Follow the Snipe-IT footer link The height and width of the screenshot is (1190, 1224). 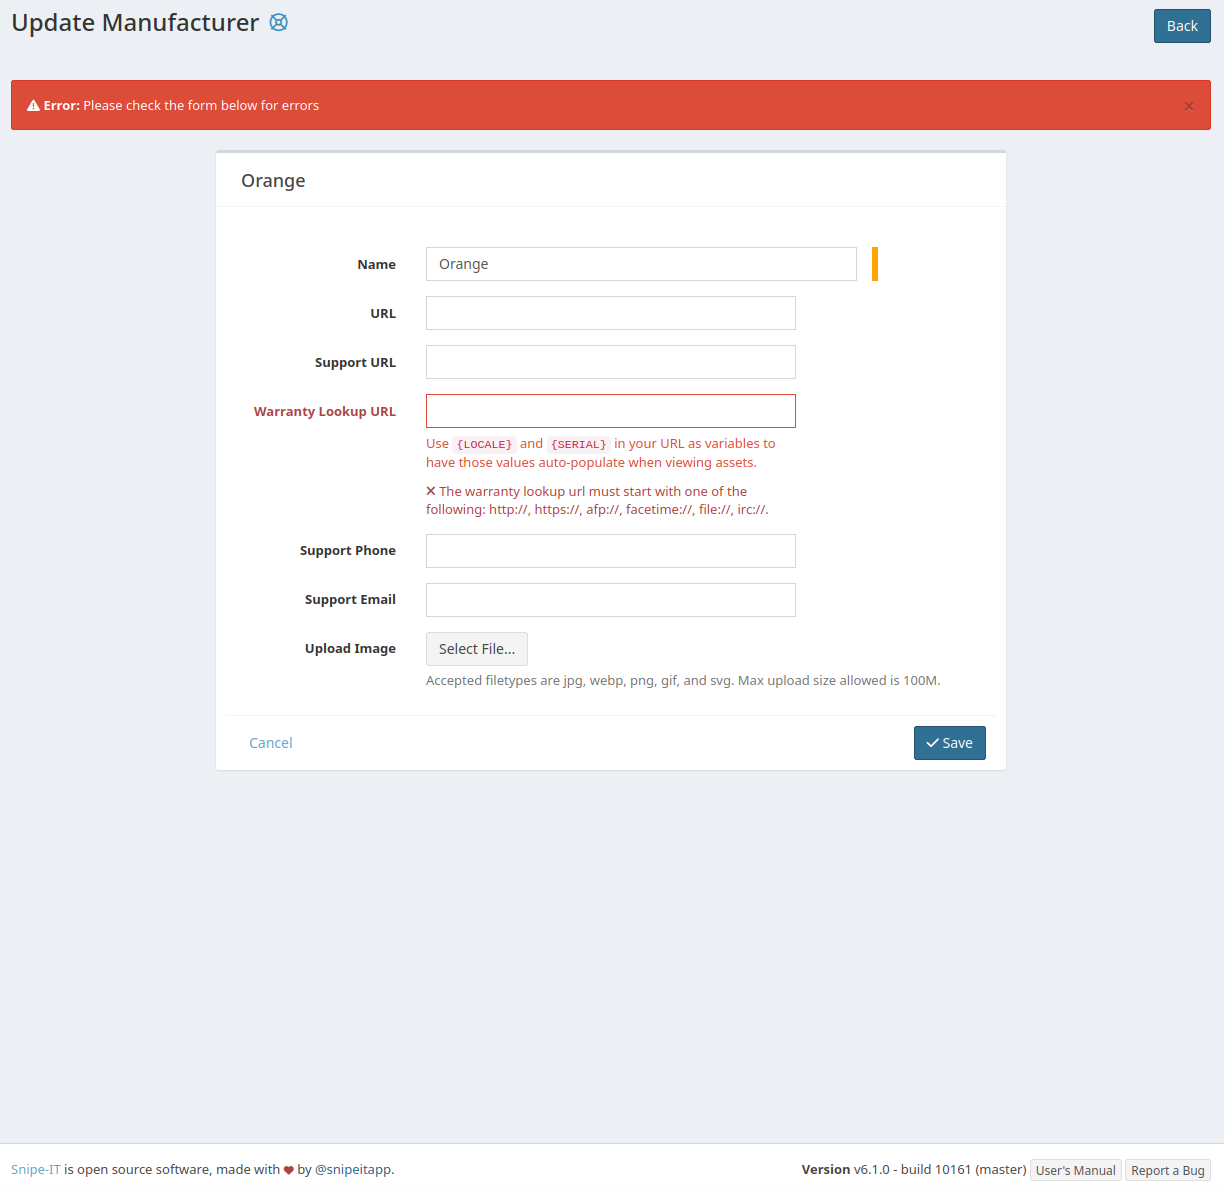(35, 1169)
